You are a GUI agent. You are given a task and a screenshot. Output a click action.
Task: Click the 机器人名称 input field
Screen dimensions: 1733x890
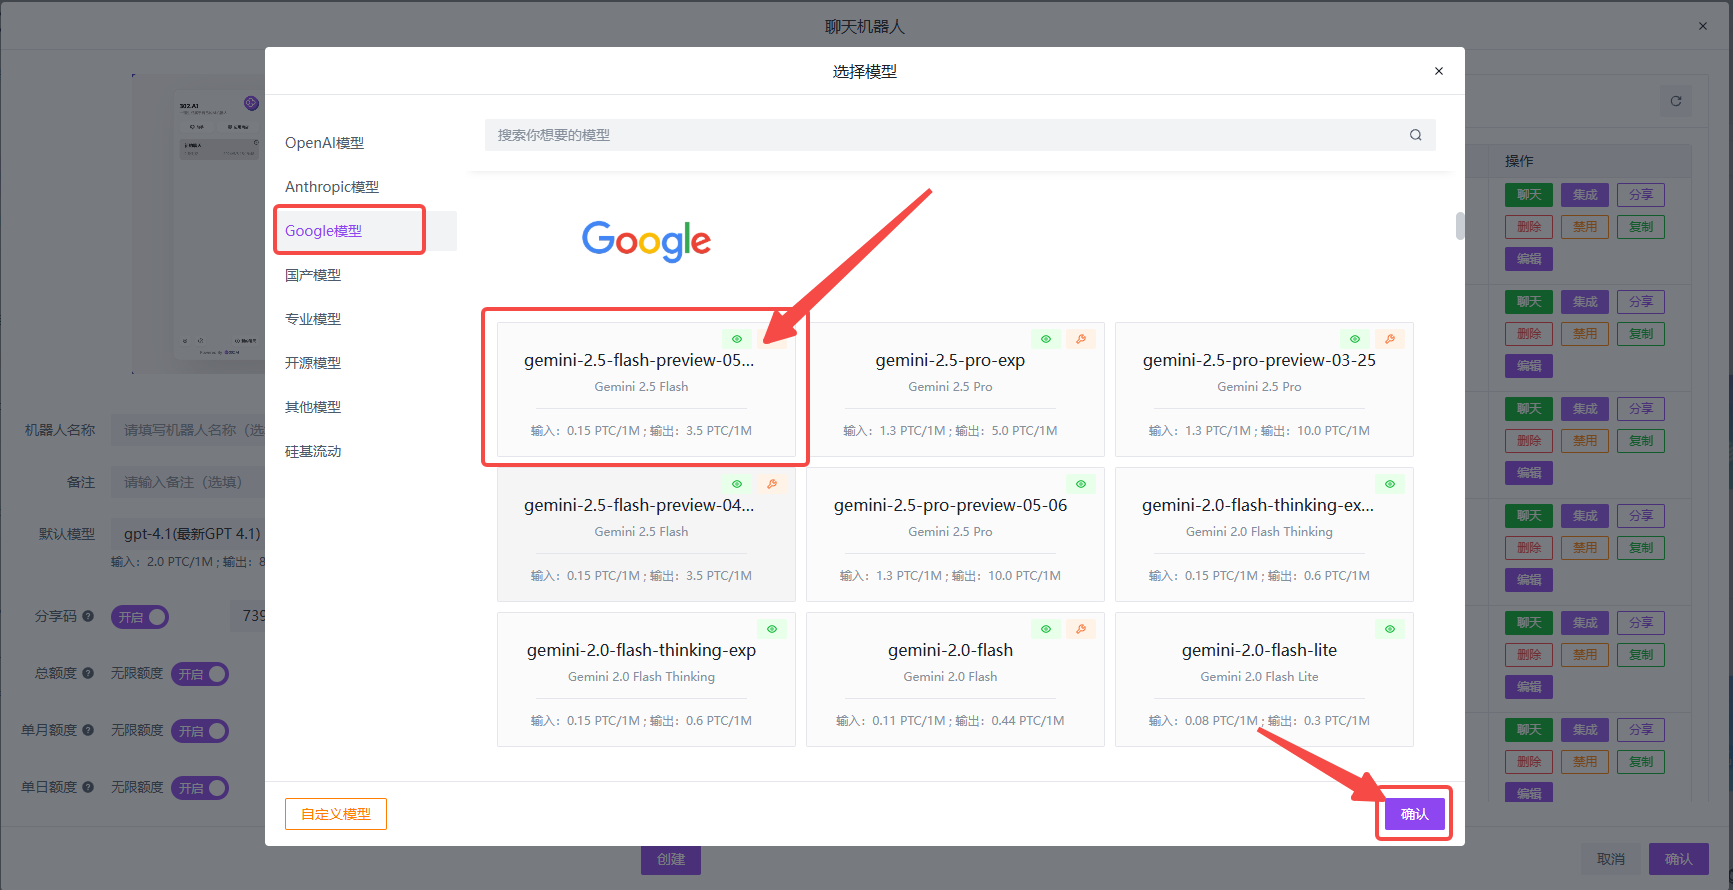[188, 430]
